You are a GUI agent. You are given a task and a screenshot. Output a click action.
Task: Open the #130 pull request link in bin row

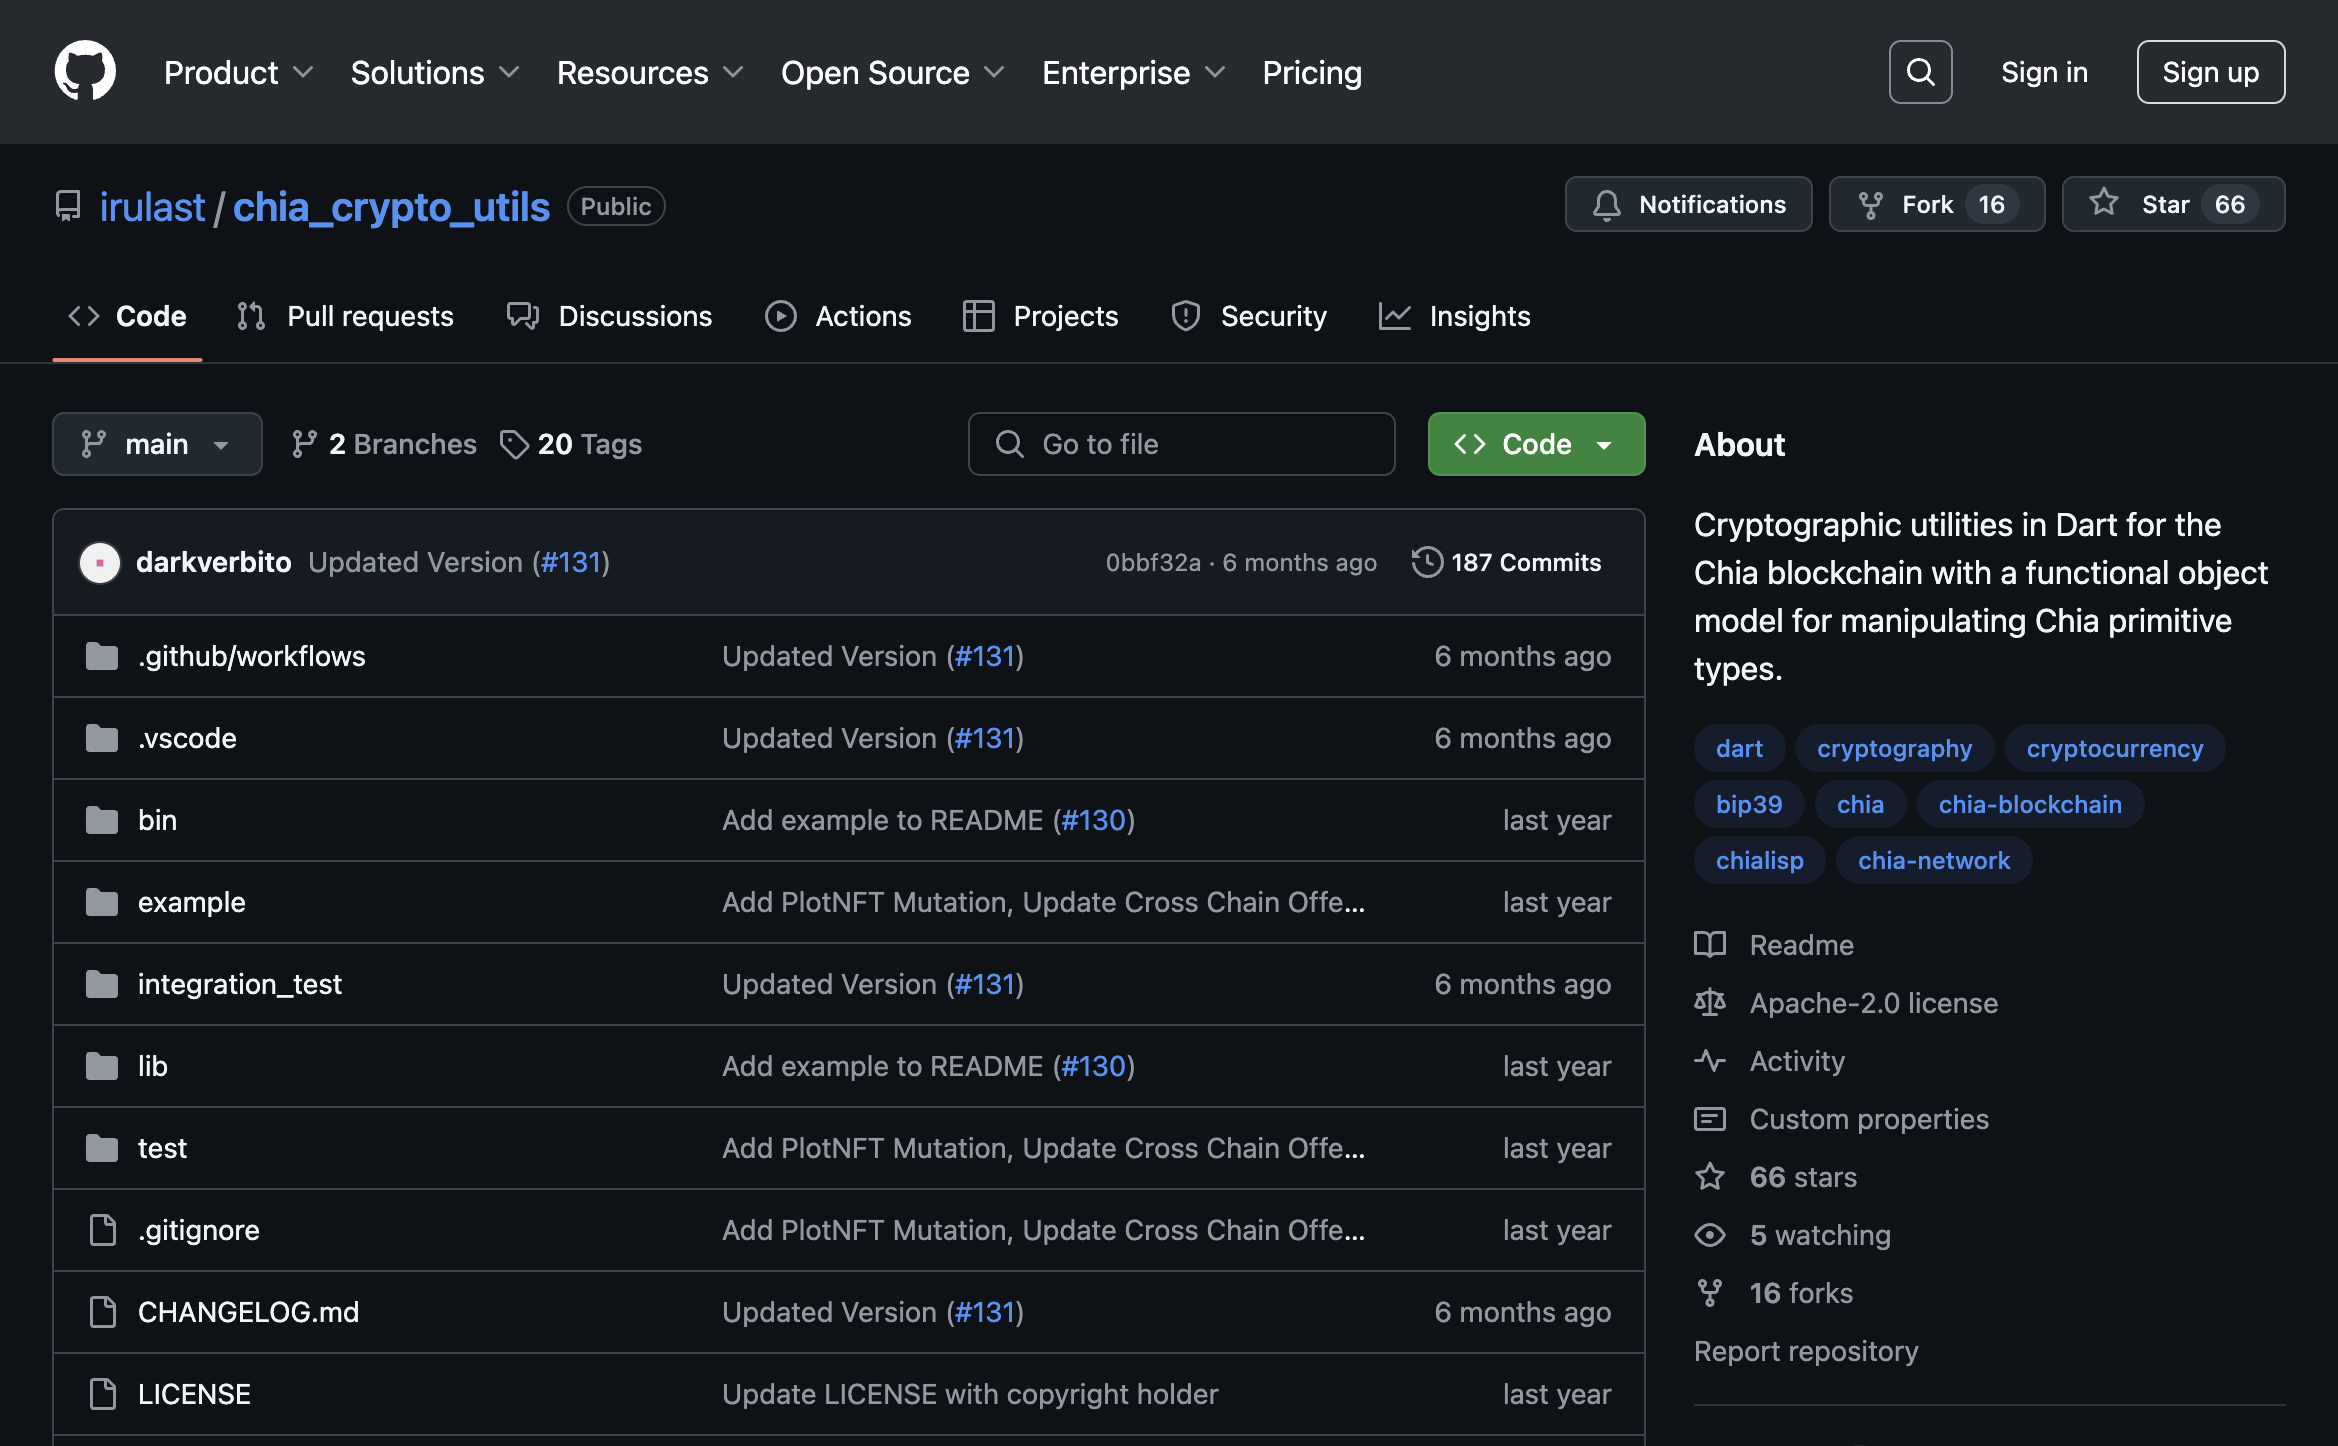(1093, 820)
